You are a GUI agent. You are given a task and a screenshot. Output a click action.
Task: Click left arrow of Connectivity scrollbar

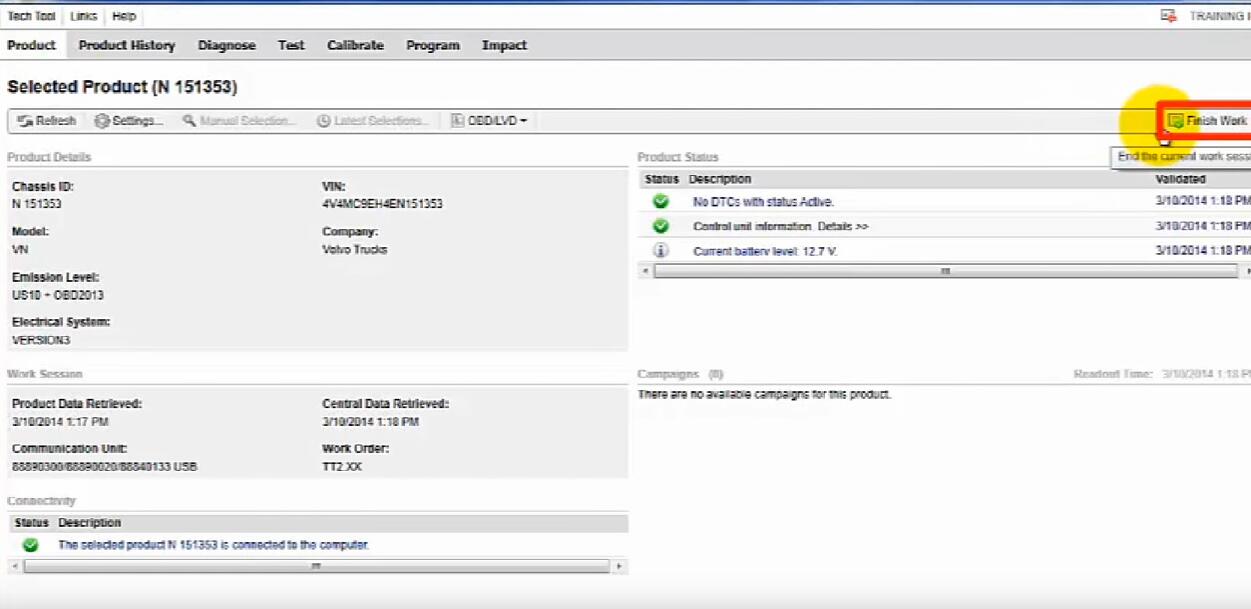(x=14, y=566)
